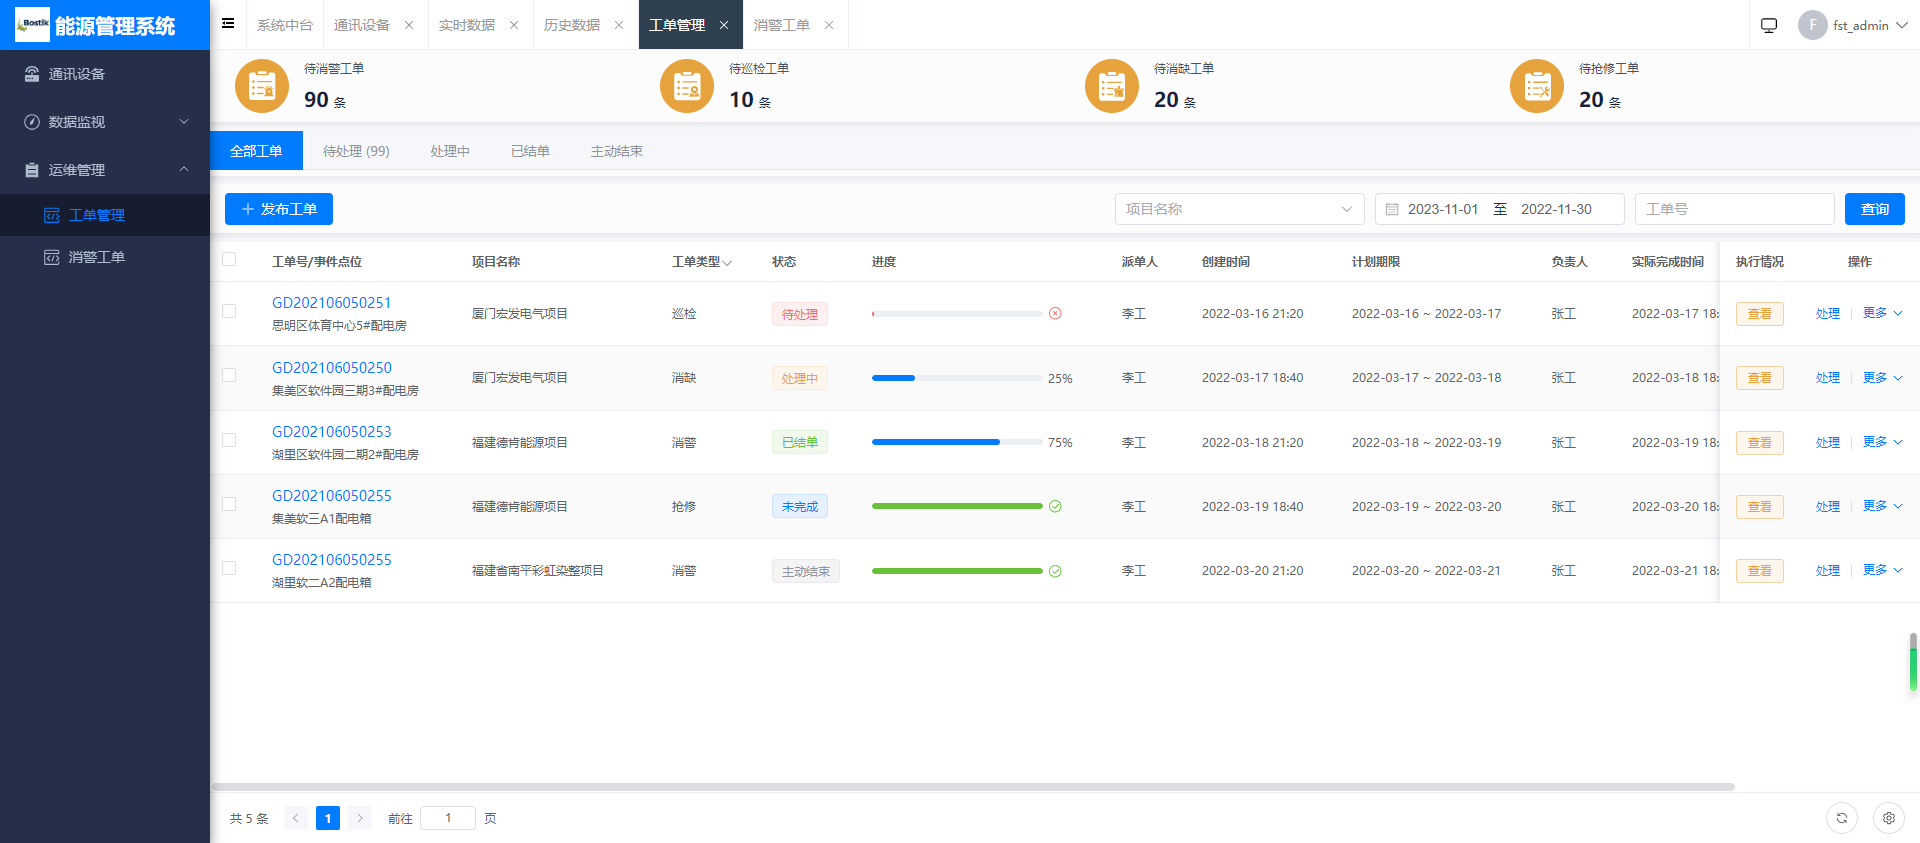Check the row for GD202106050253
This screenshot has height=843, width=1920.
(229, 440)
